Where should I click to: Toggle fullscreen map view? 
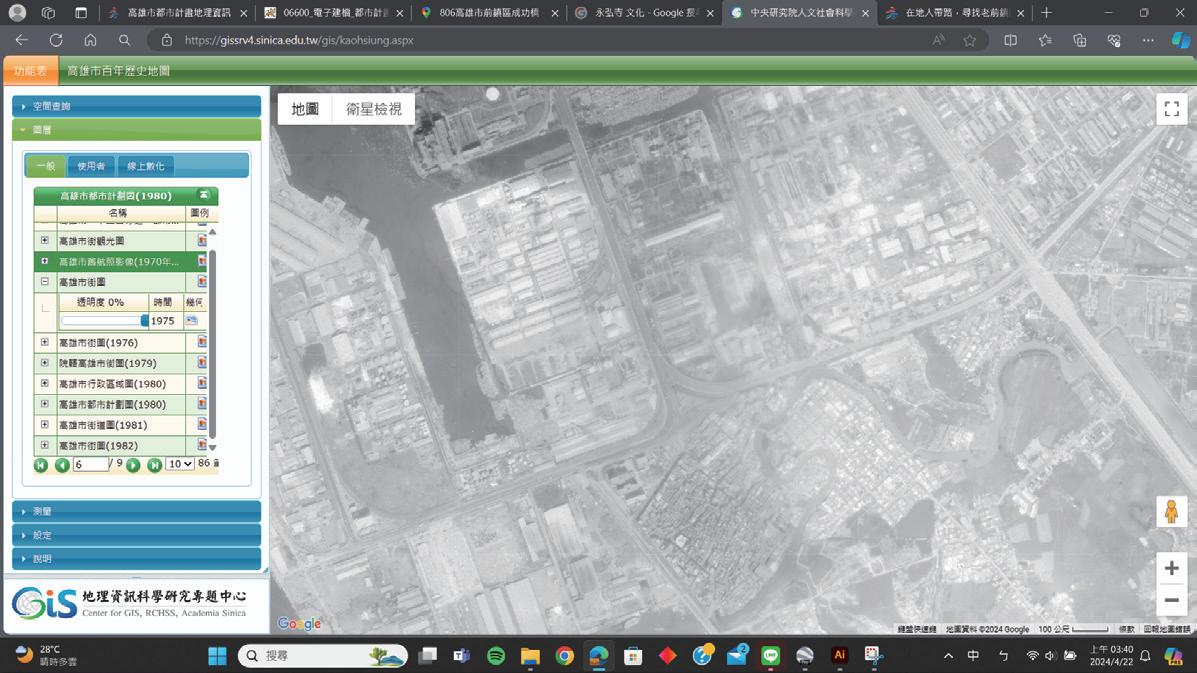pyautogui.click(x=1171, y=109)
